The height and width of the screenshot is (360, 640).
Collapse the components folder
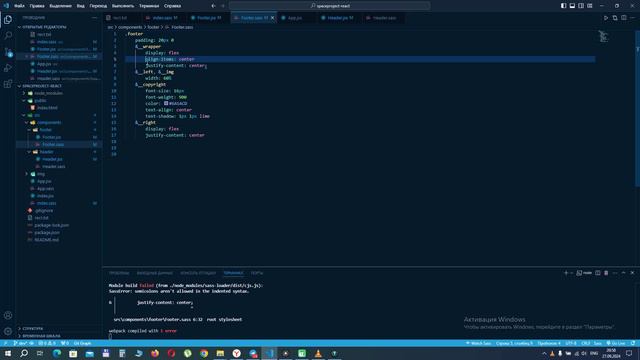49,122
